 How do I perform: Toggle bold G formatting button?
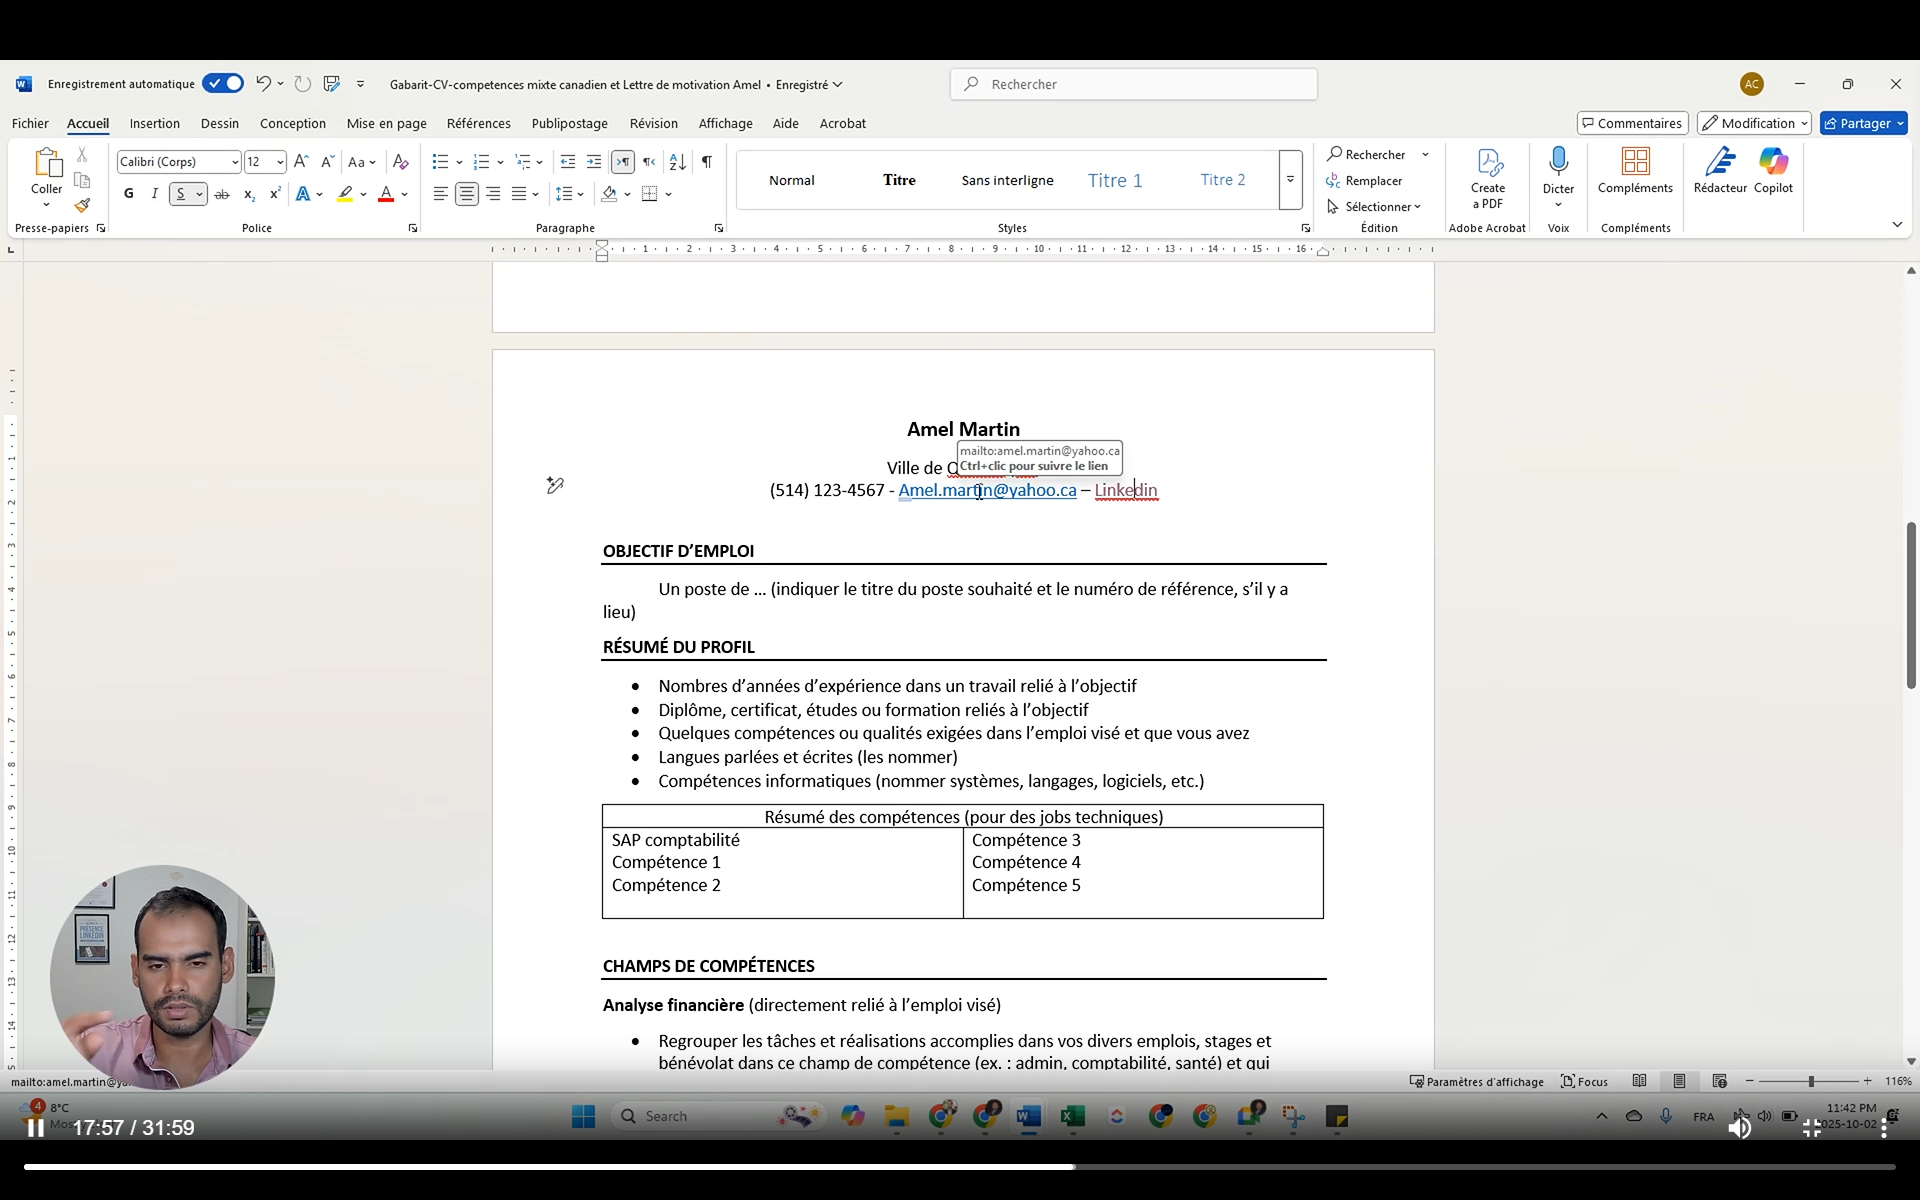tap(129, 194)
